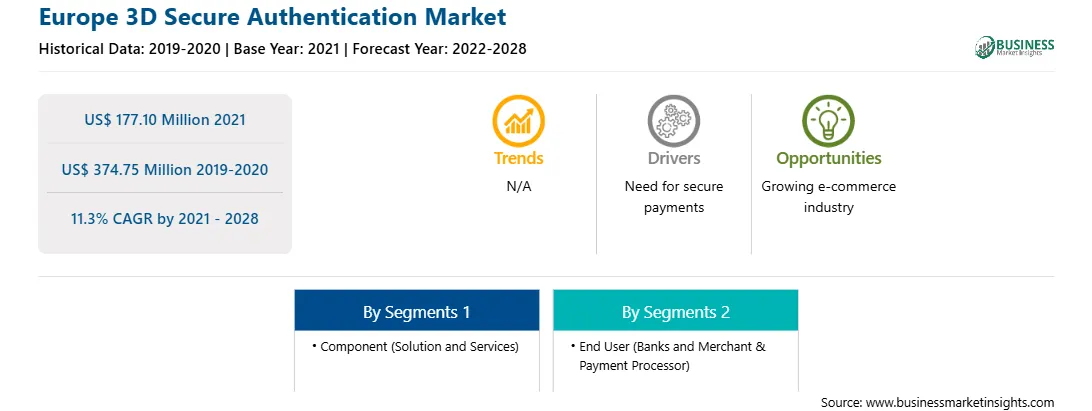Click the orange Trends chart icon
Screen dimensions: 1092x411
coord(518,121)
